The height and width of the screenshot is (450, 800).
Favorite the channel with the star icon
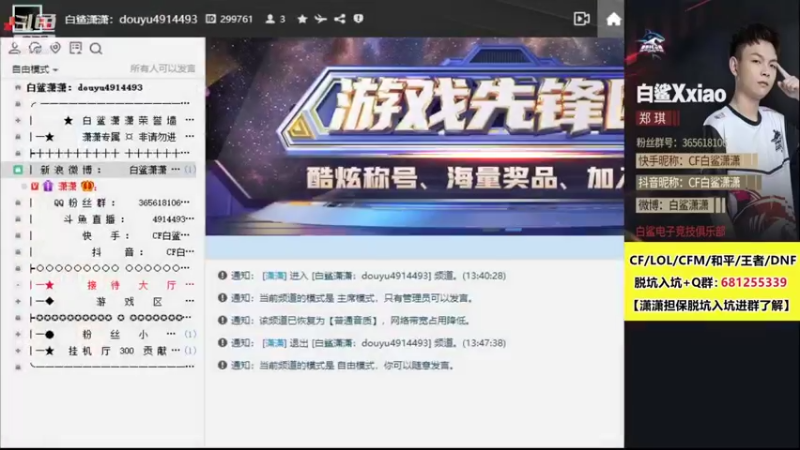pos(302,19)
